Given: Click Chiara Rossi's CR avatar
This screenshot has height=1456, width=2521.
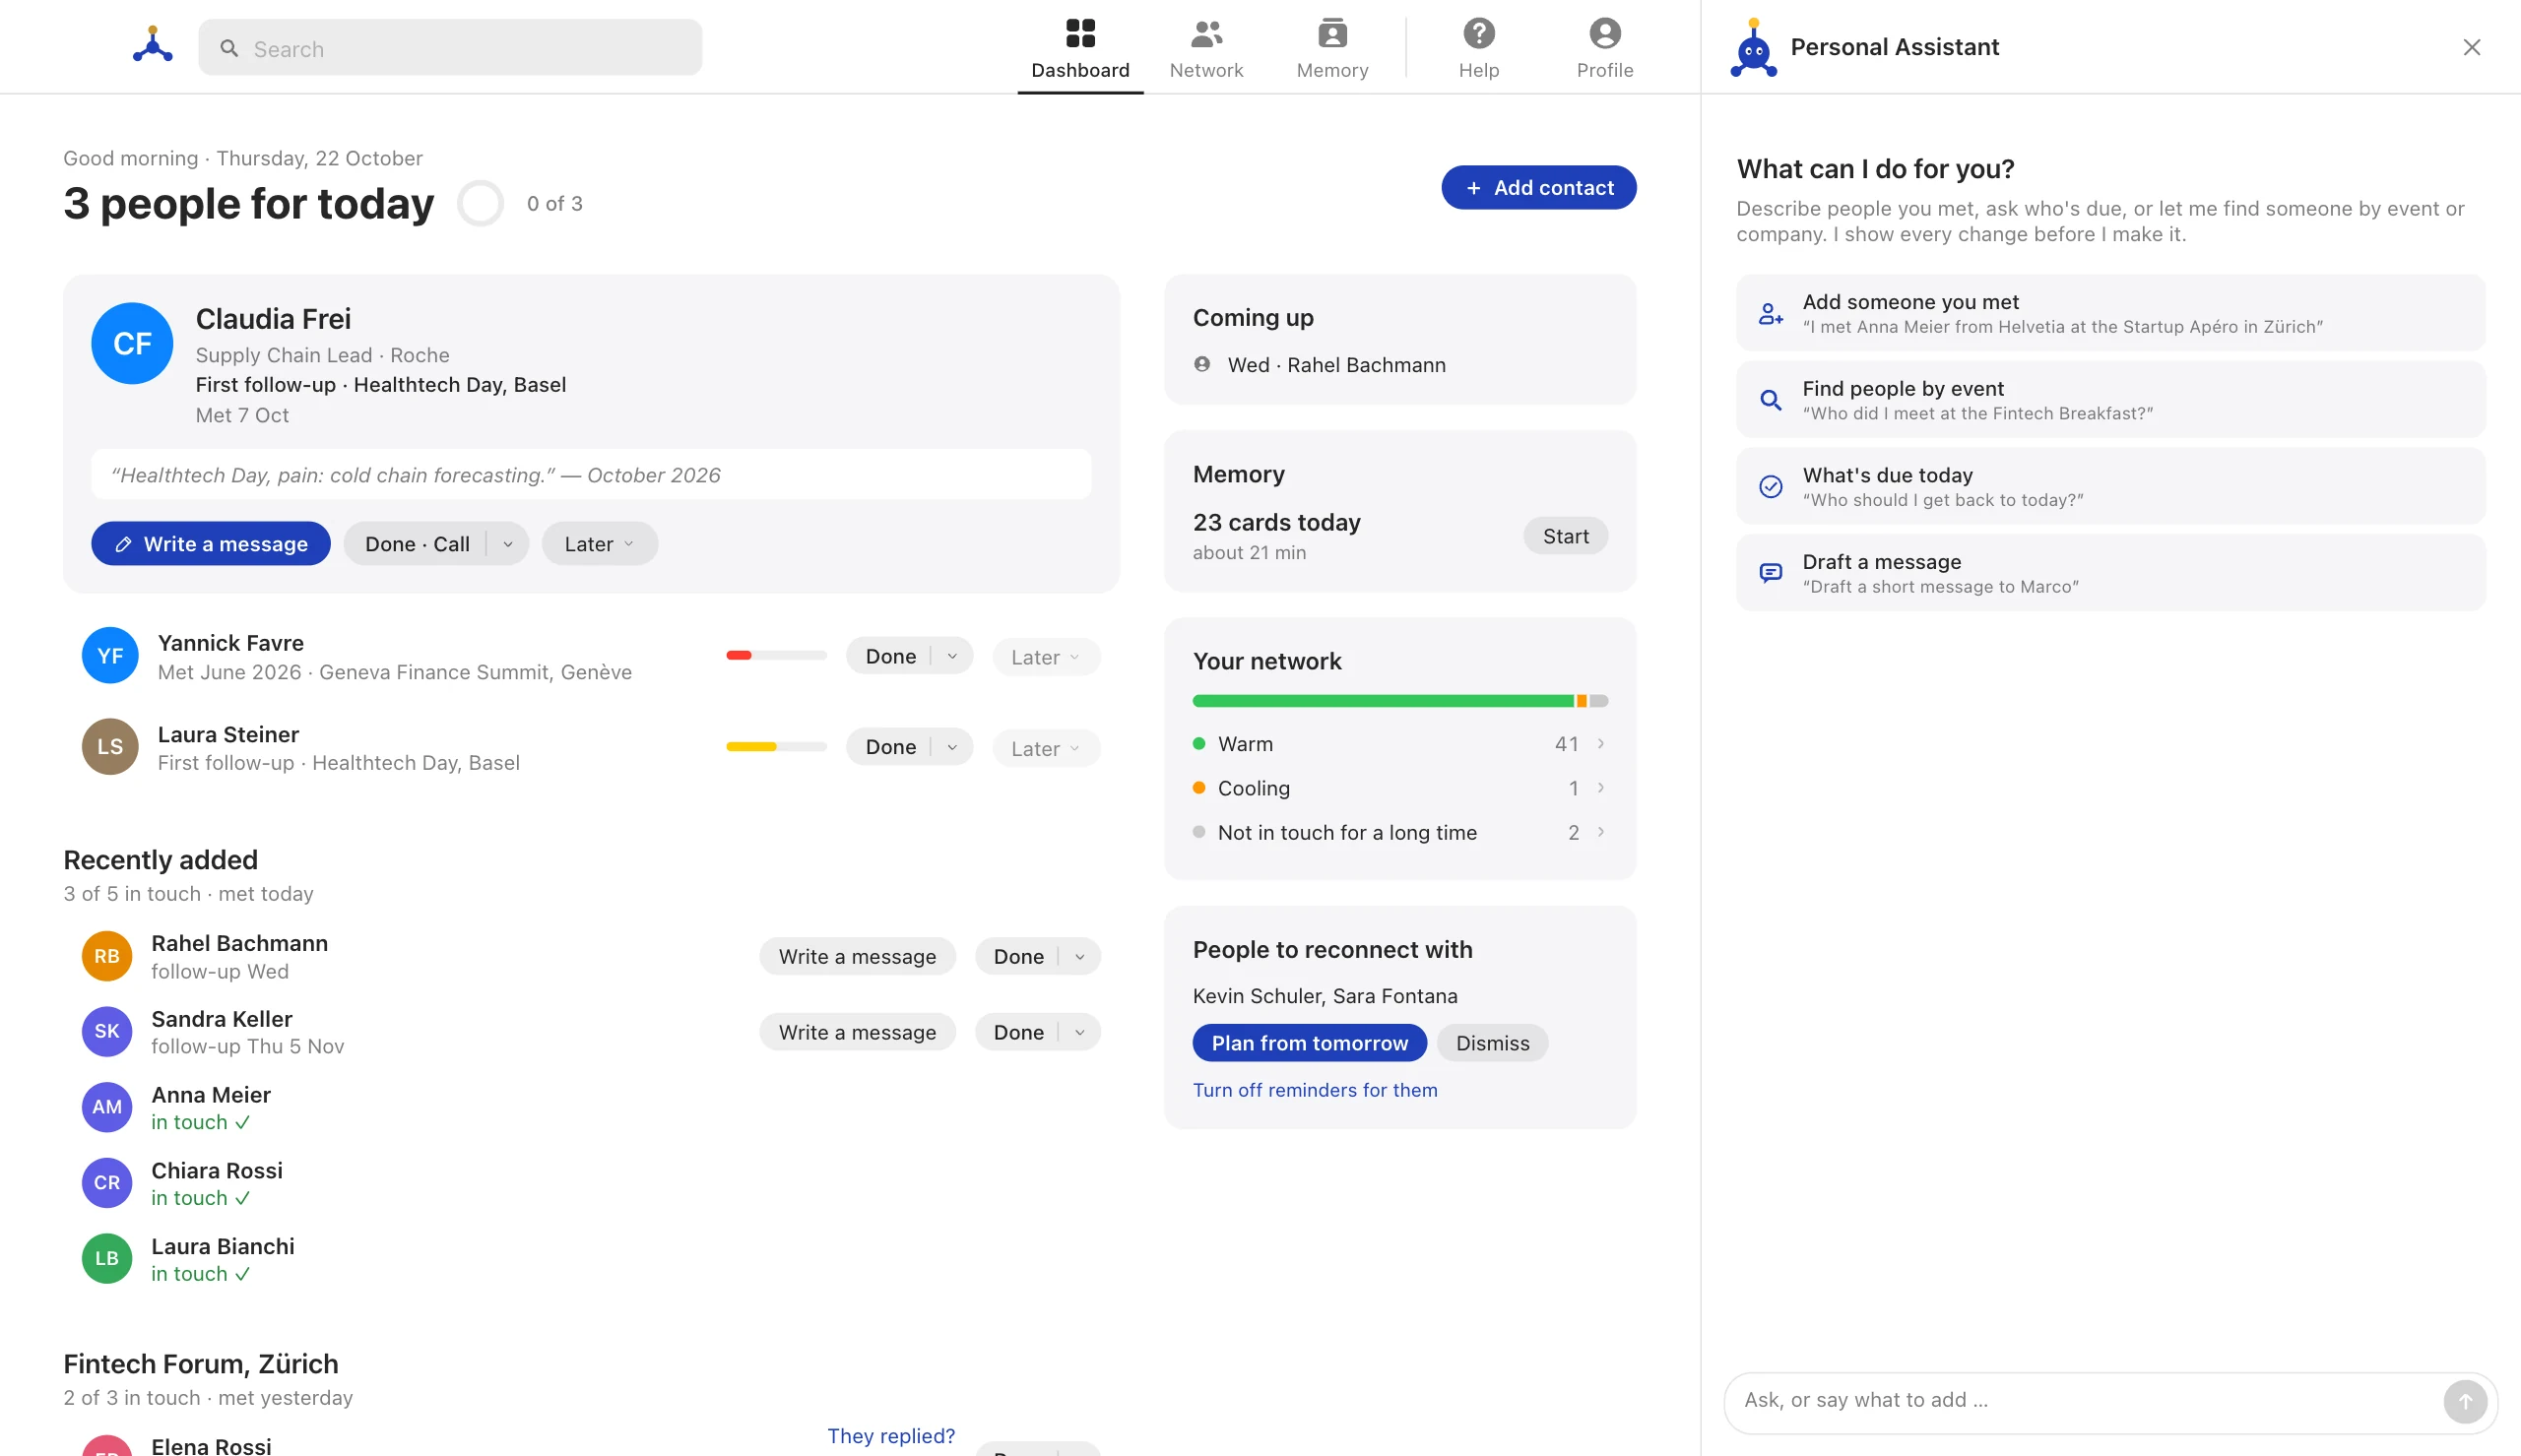Looking at the screenshot, I should click(107, 1183).
